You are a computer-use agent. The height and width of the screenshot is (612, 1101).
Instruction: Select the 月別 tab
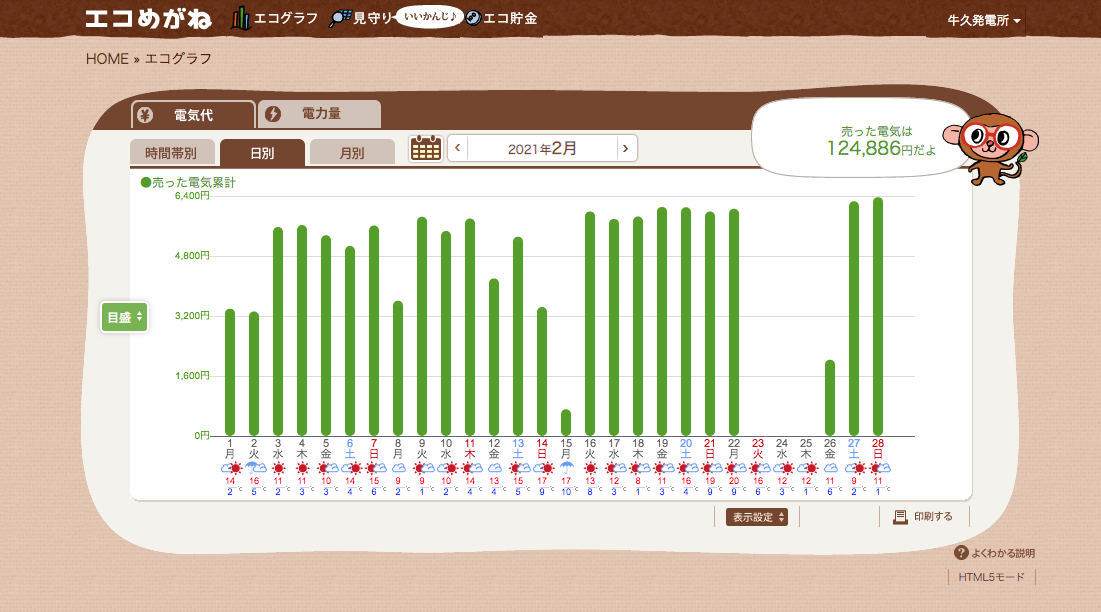pyautogui.click(x=352, y=152)
